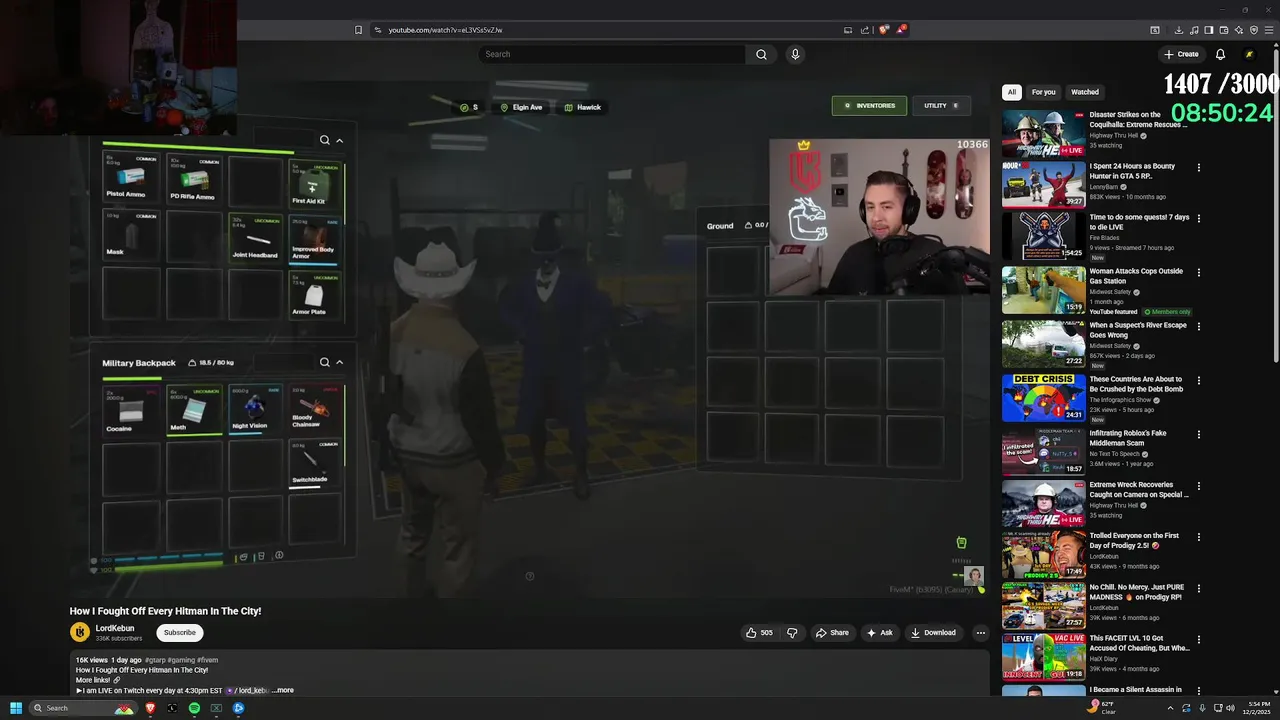Click the Create button

(x=1181, y=54)
